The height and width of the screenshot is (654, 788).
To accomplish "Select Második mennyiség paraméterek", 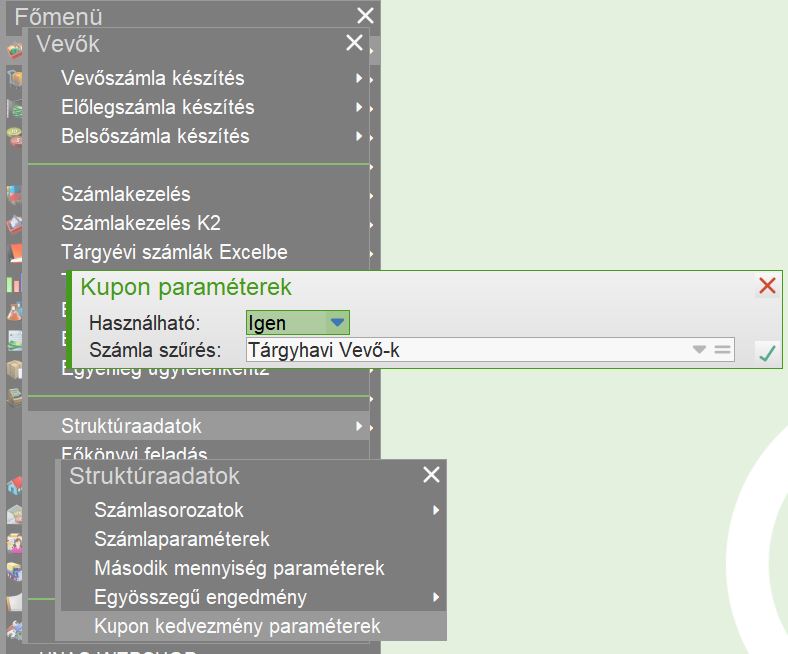I will [254, 569].
